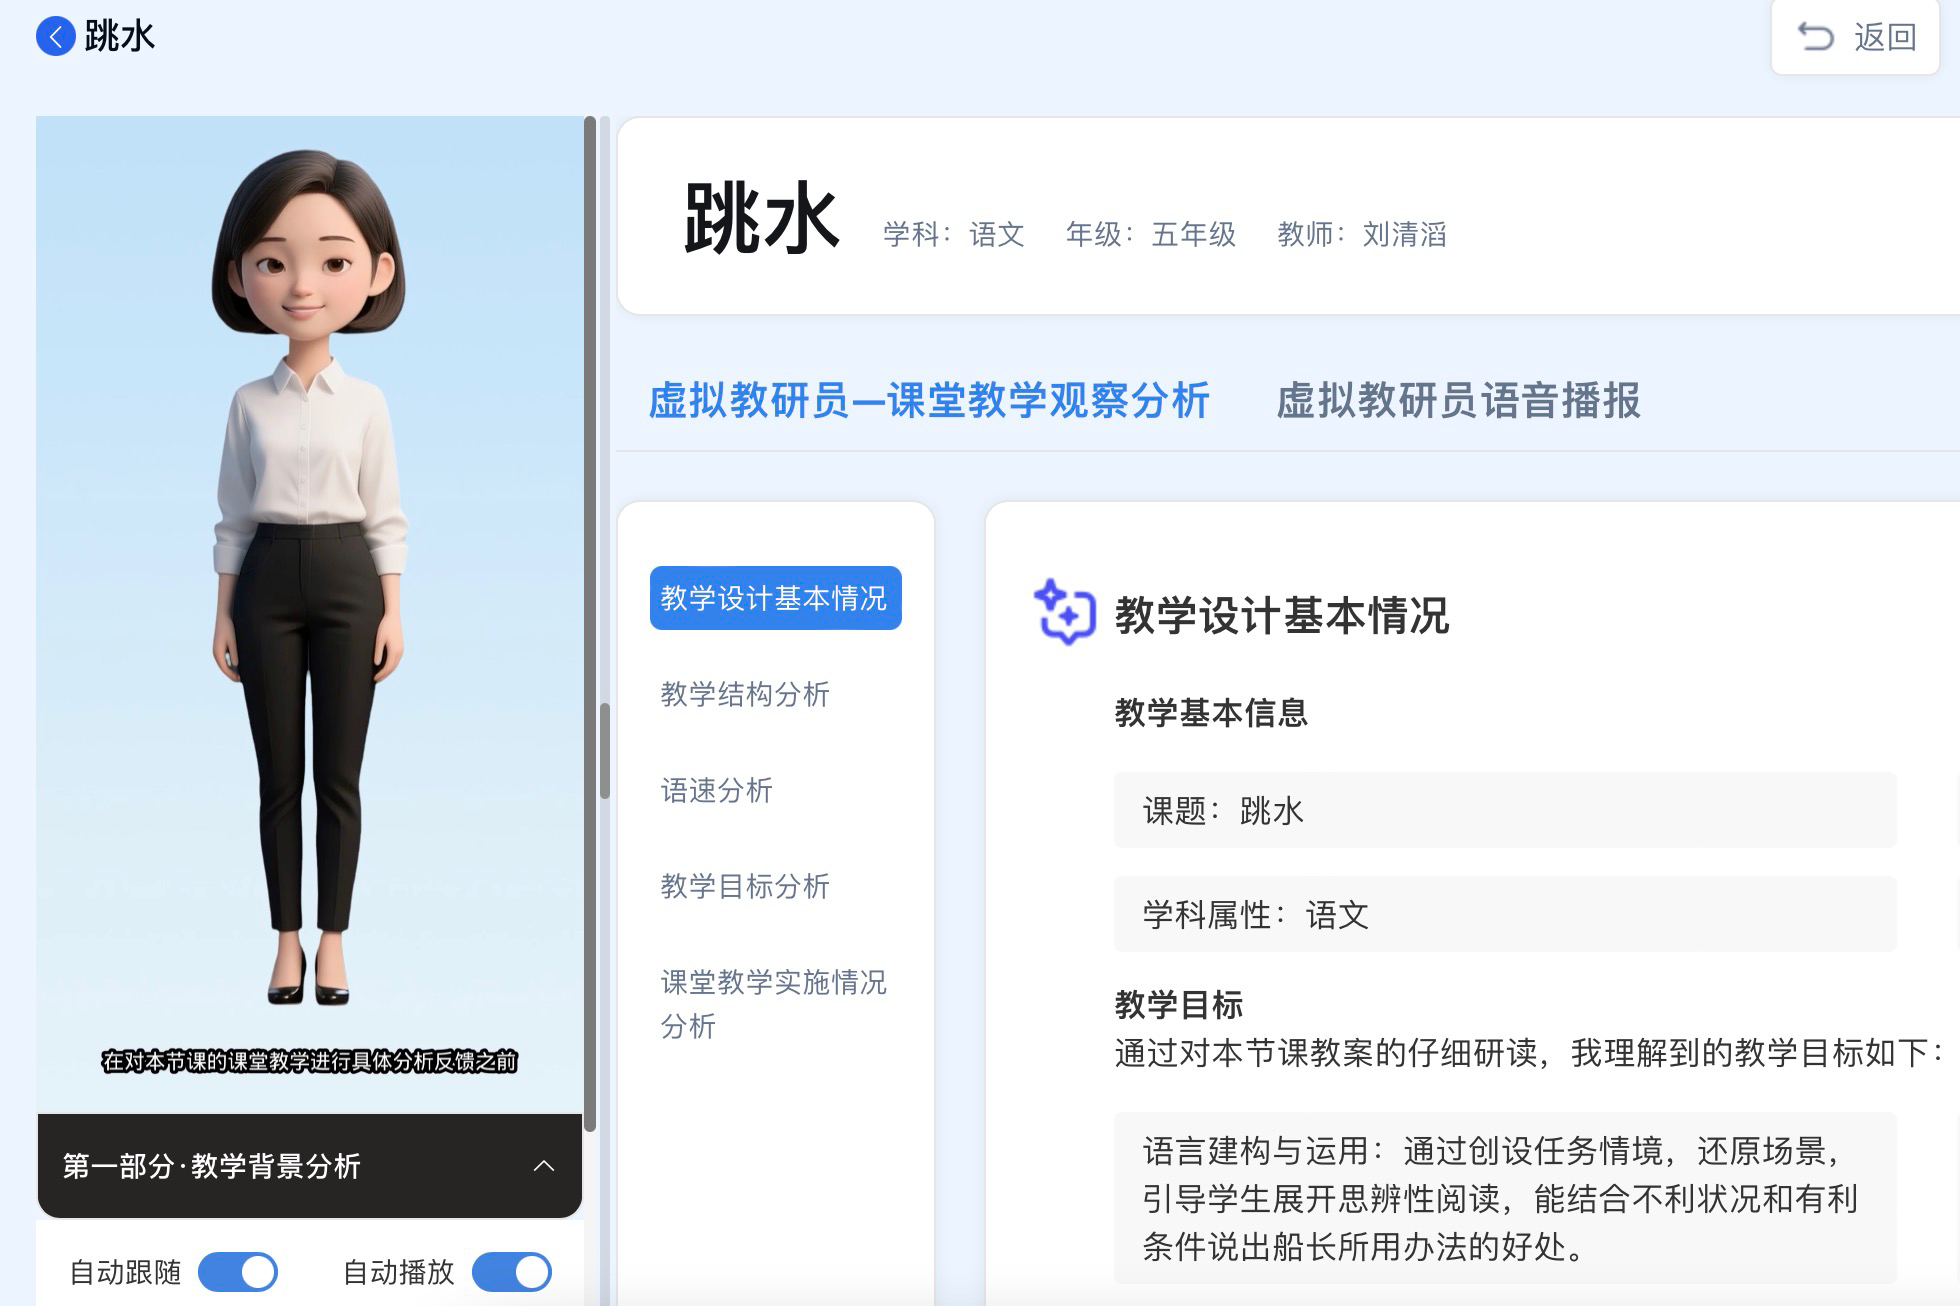
Task: Click the return arrow icon beside 返回
Action: click(x=1816, y=37)
